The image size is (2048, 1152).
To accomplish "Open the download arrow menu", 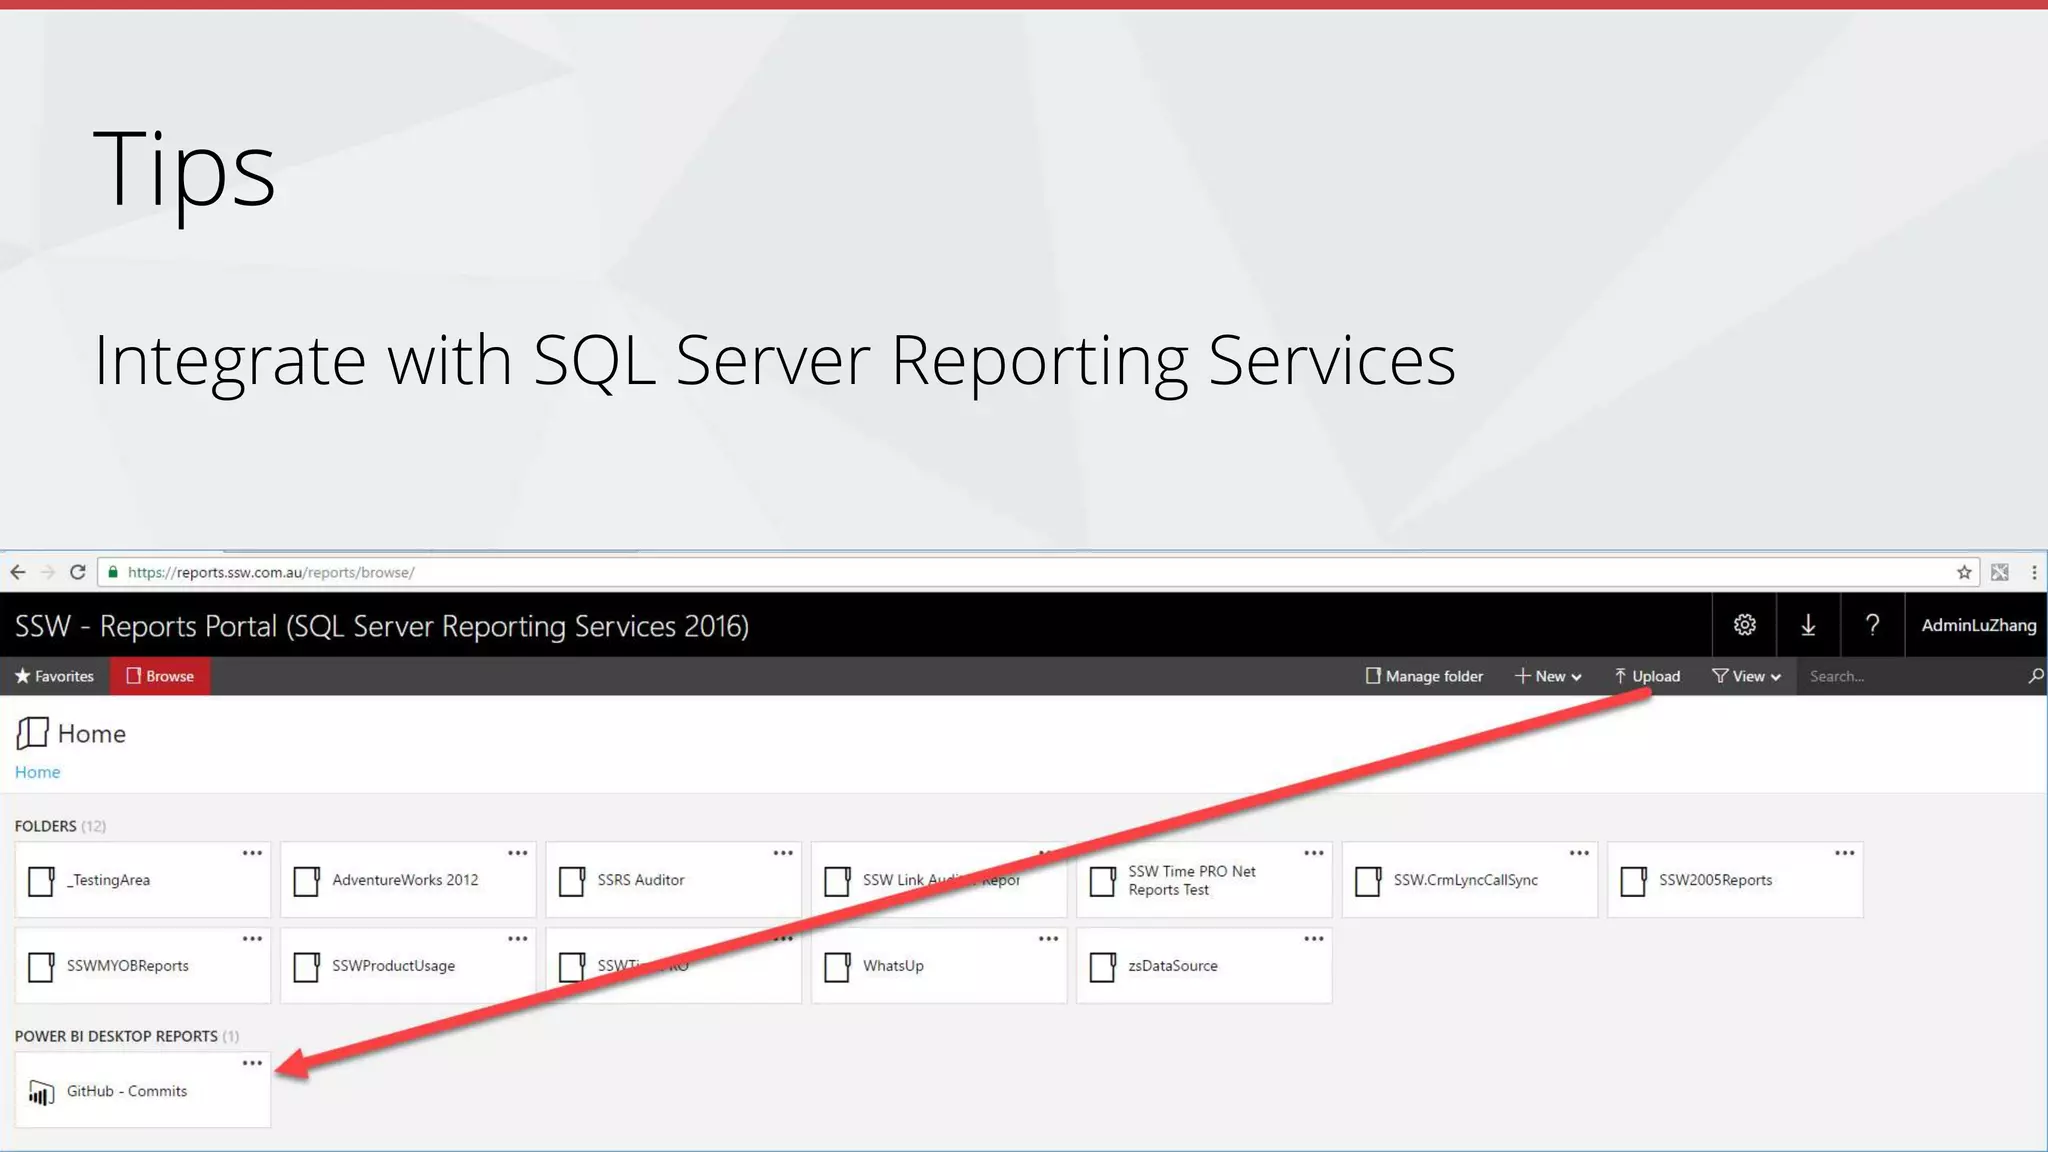I will tap(1808, 625).
